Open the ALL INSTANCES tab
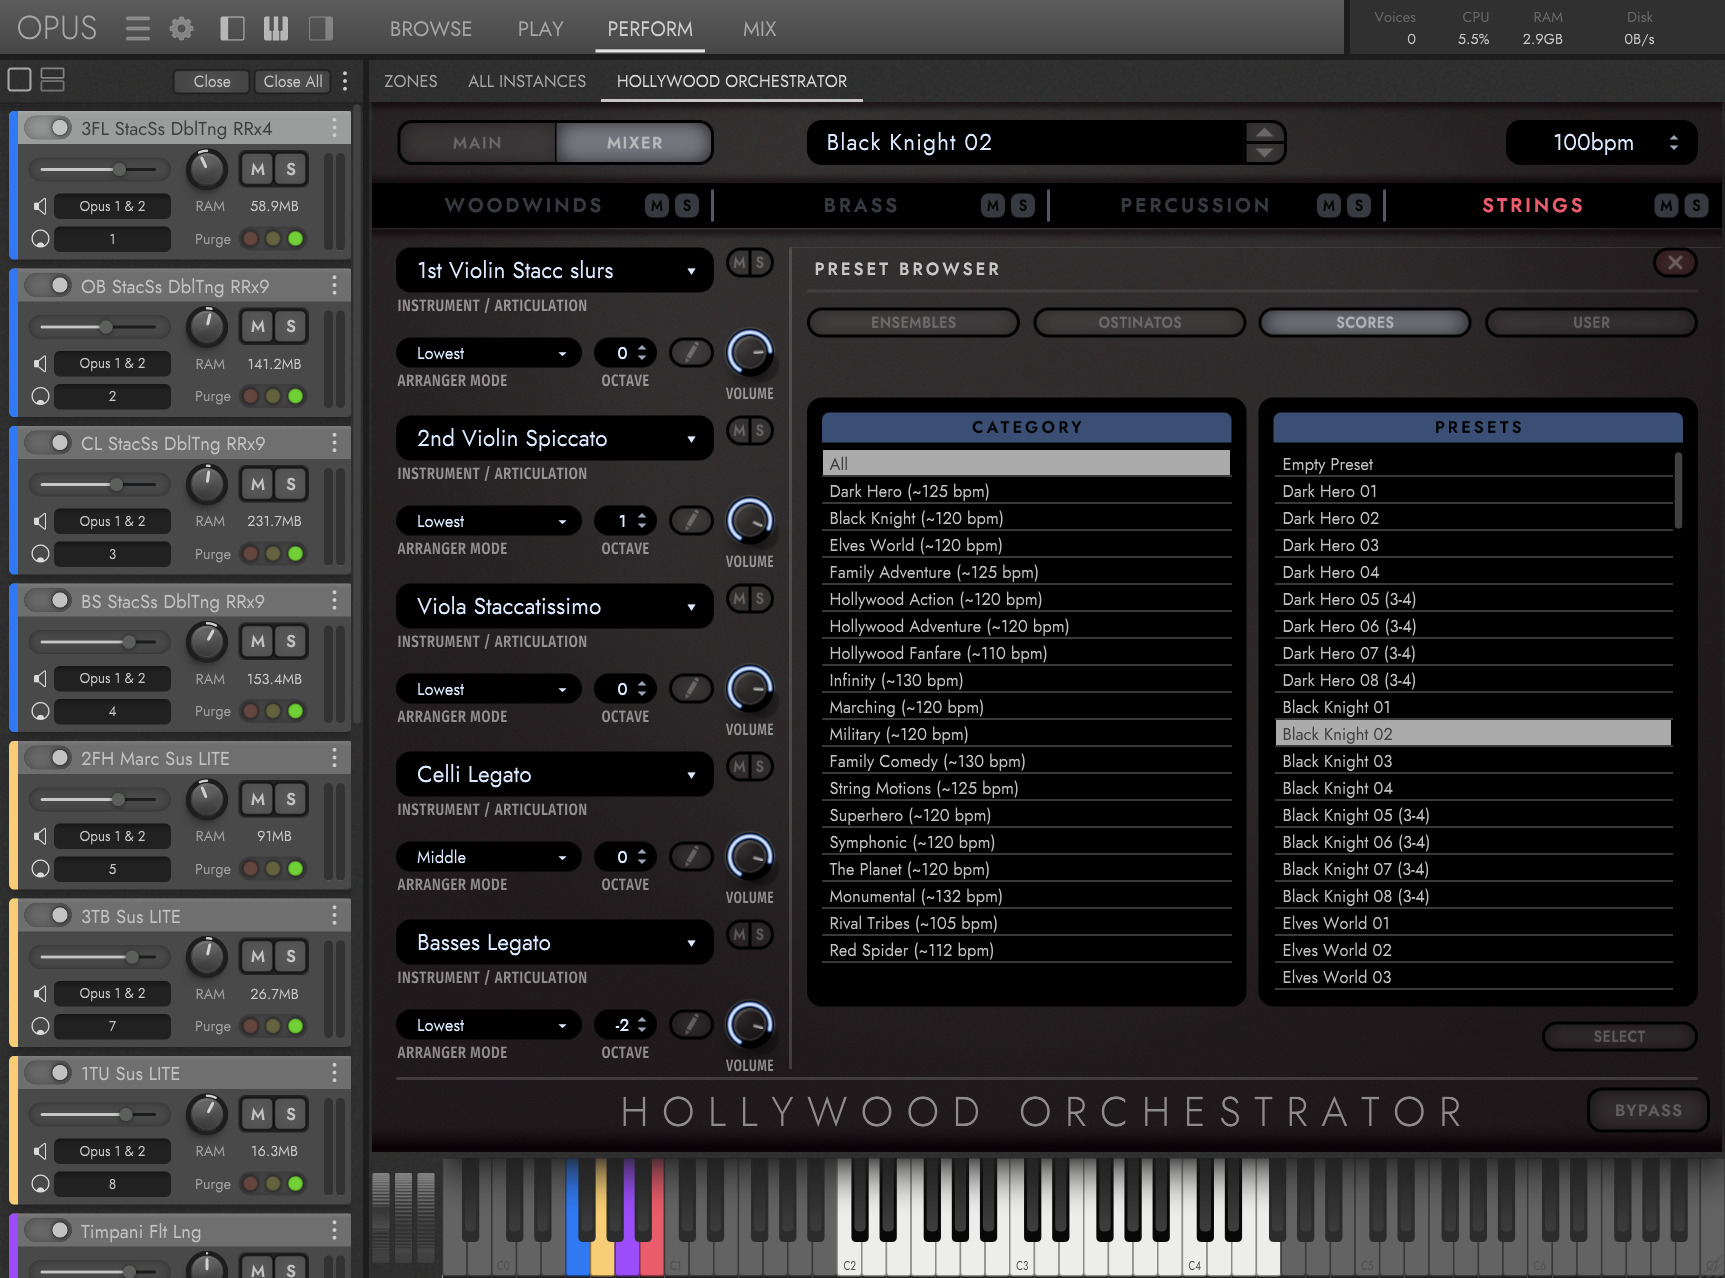Image resolution: width=1725 pixels, height=1278 pixels. tap(527, 81)
